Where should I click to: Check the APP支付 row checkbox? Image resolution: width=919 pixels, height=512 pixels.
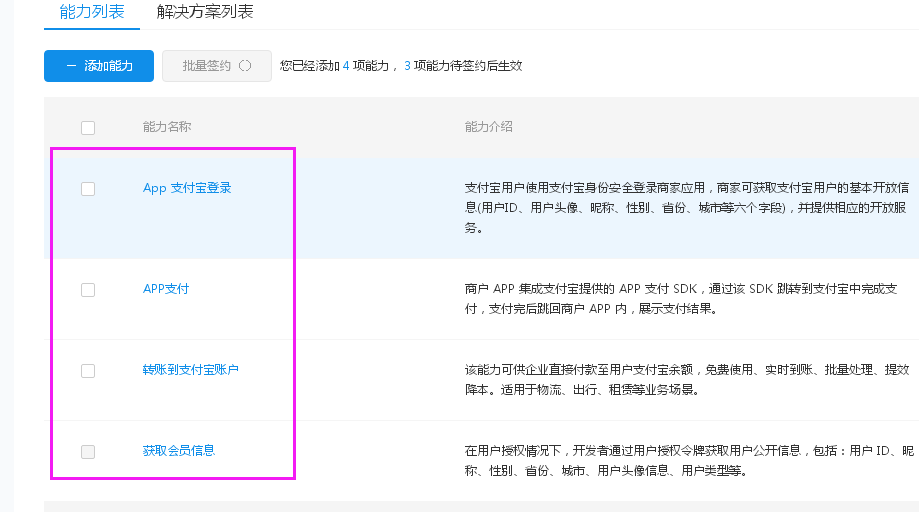88,290
